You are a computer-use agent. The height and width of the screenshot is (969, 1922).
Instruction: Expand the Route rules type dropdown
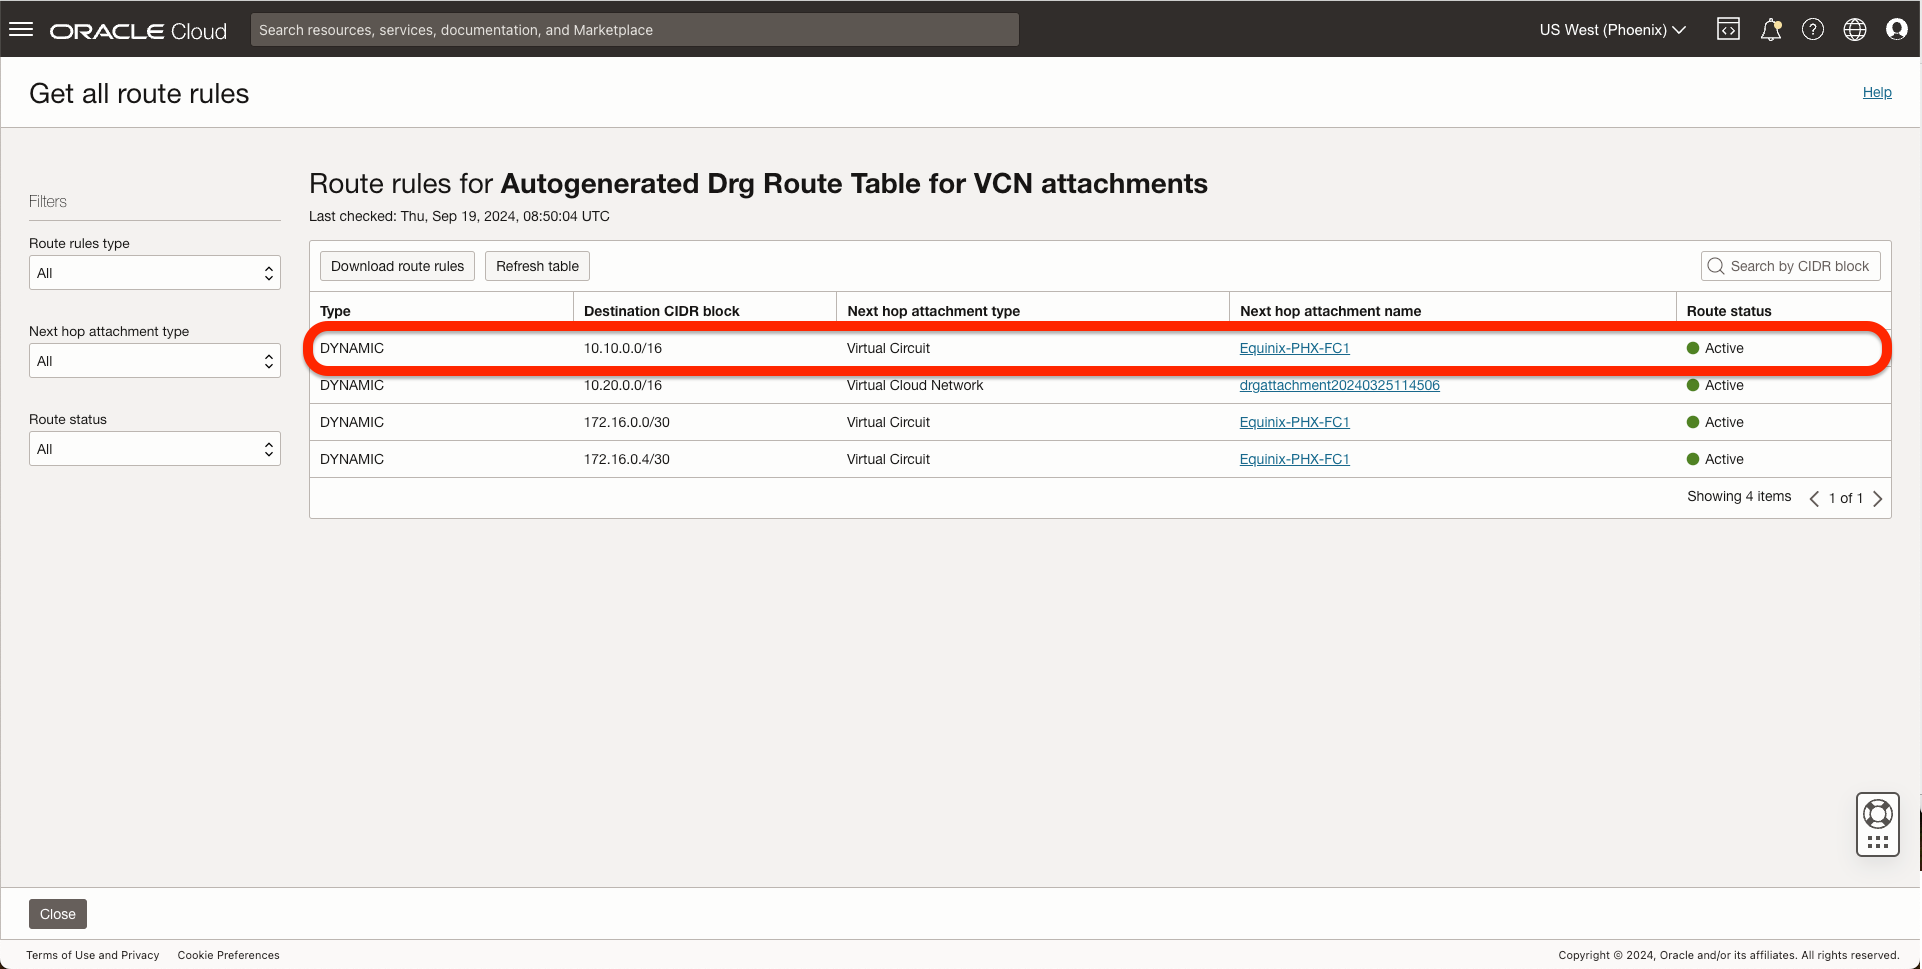click(155, 273)
